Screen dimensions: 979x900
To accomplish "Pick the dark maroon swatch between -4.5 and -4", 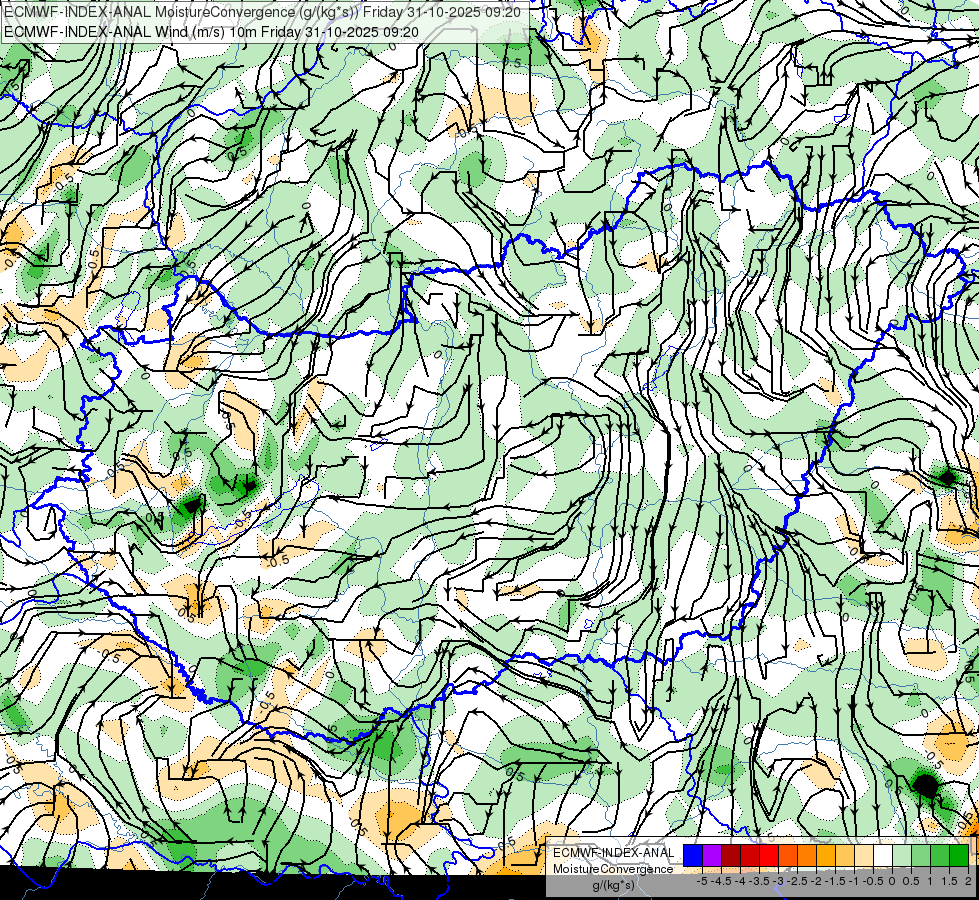I will 731,856.
